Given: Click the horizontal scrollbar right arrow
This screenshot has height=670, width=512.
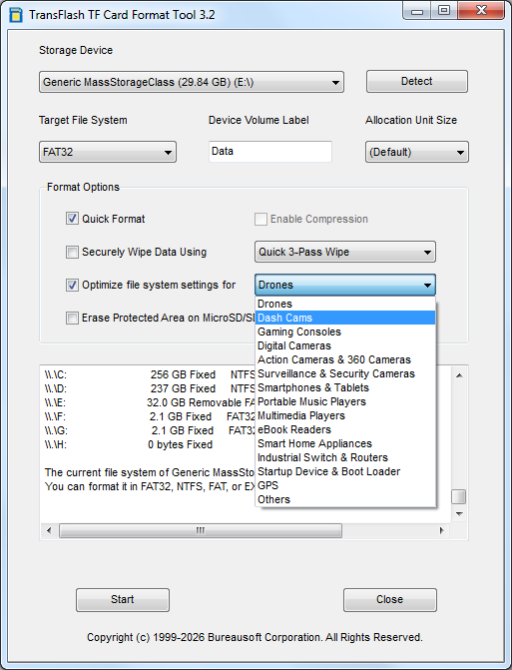Looking at the screenshot, I should coord(441,530).
